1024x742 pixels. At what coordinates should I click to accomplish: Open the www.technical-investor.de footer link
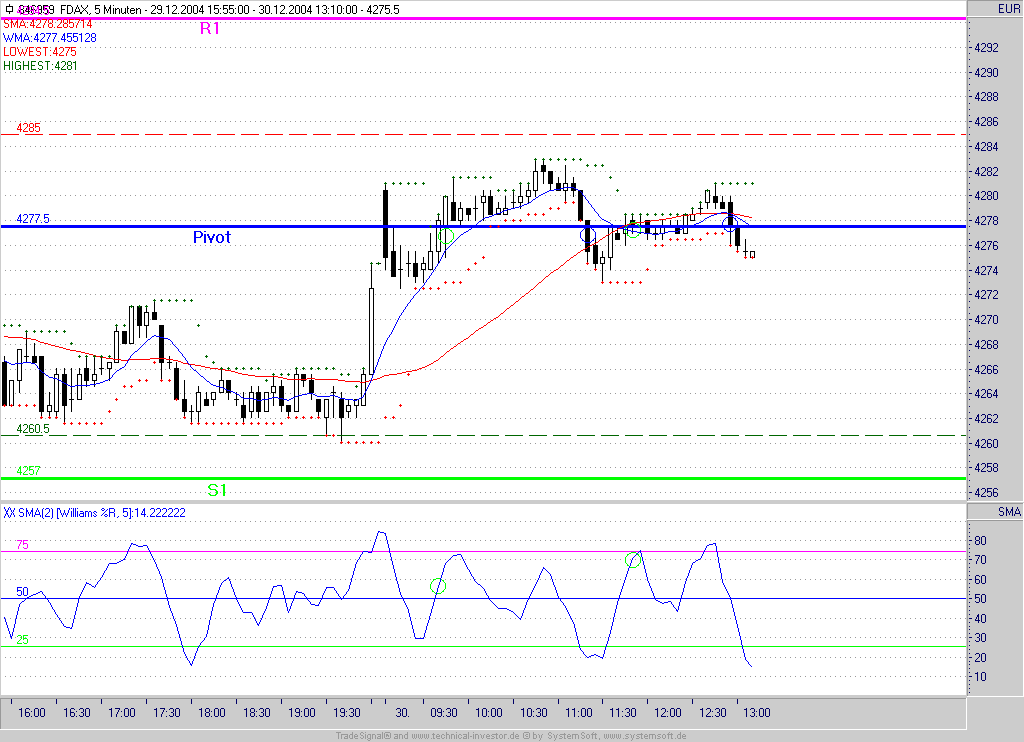(x=449, y=736)
